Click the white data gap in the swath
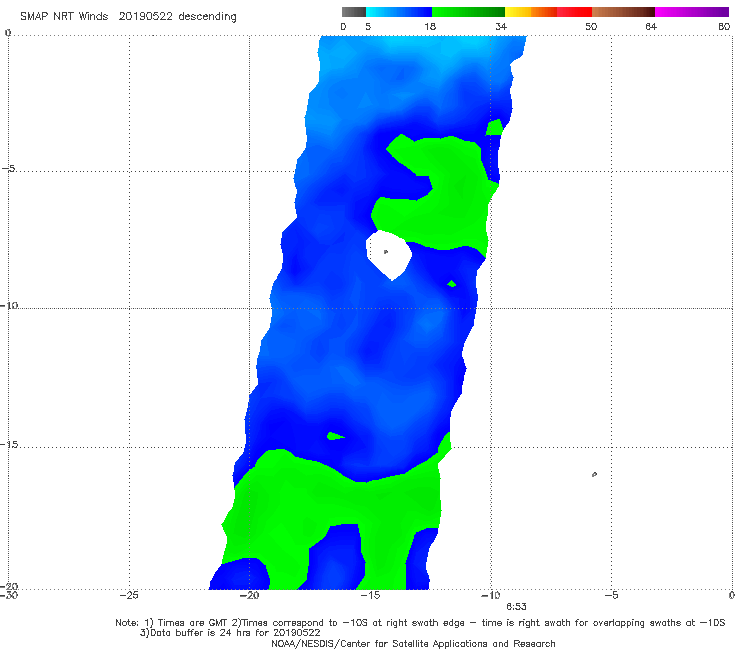 click(389, 254)
